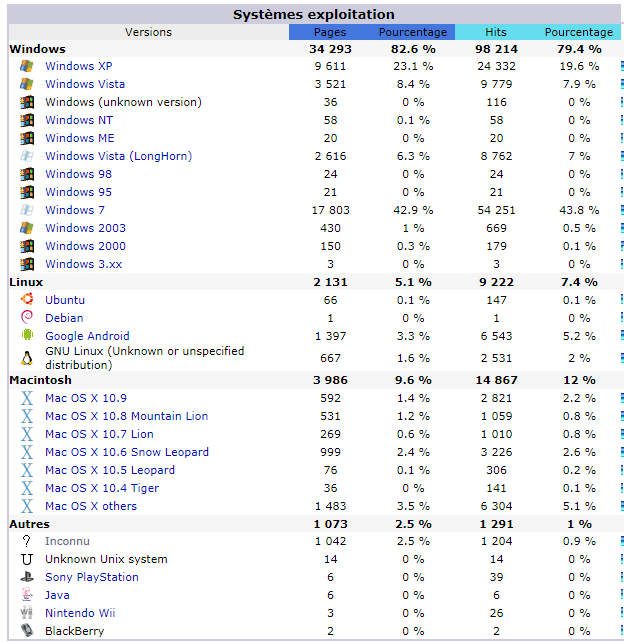Click the BlackBerry phone icon

27,631
